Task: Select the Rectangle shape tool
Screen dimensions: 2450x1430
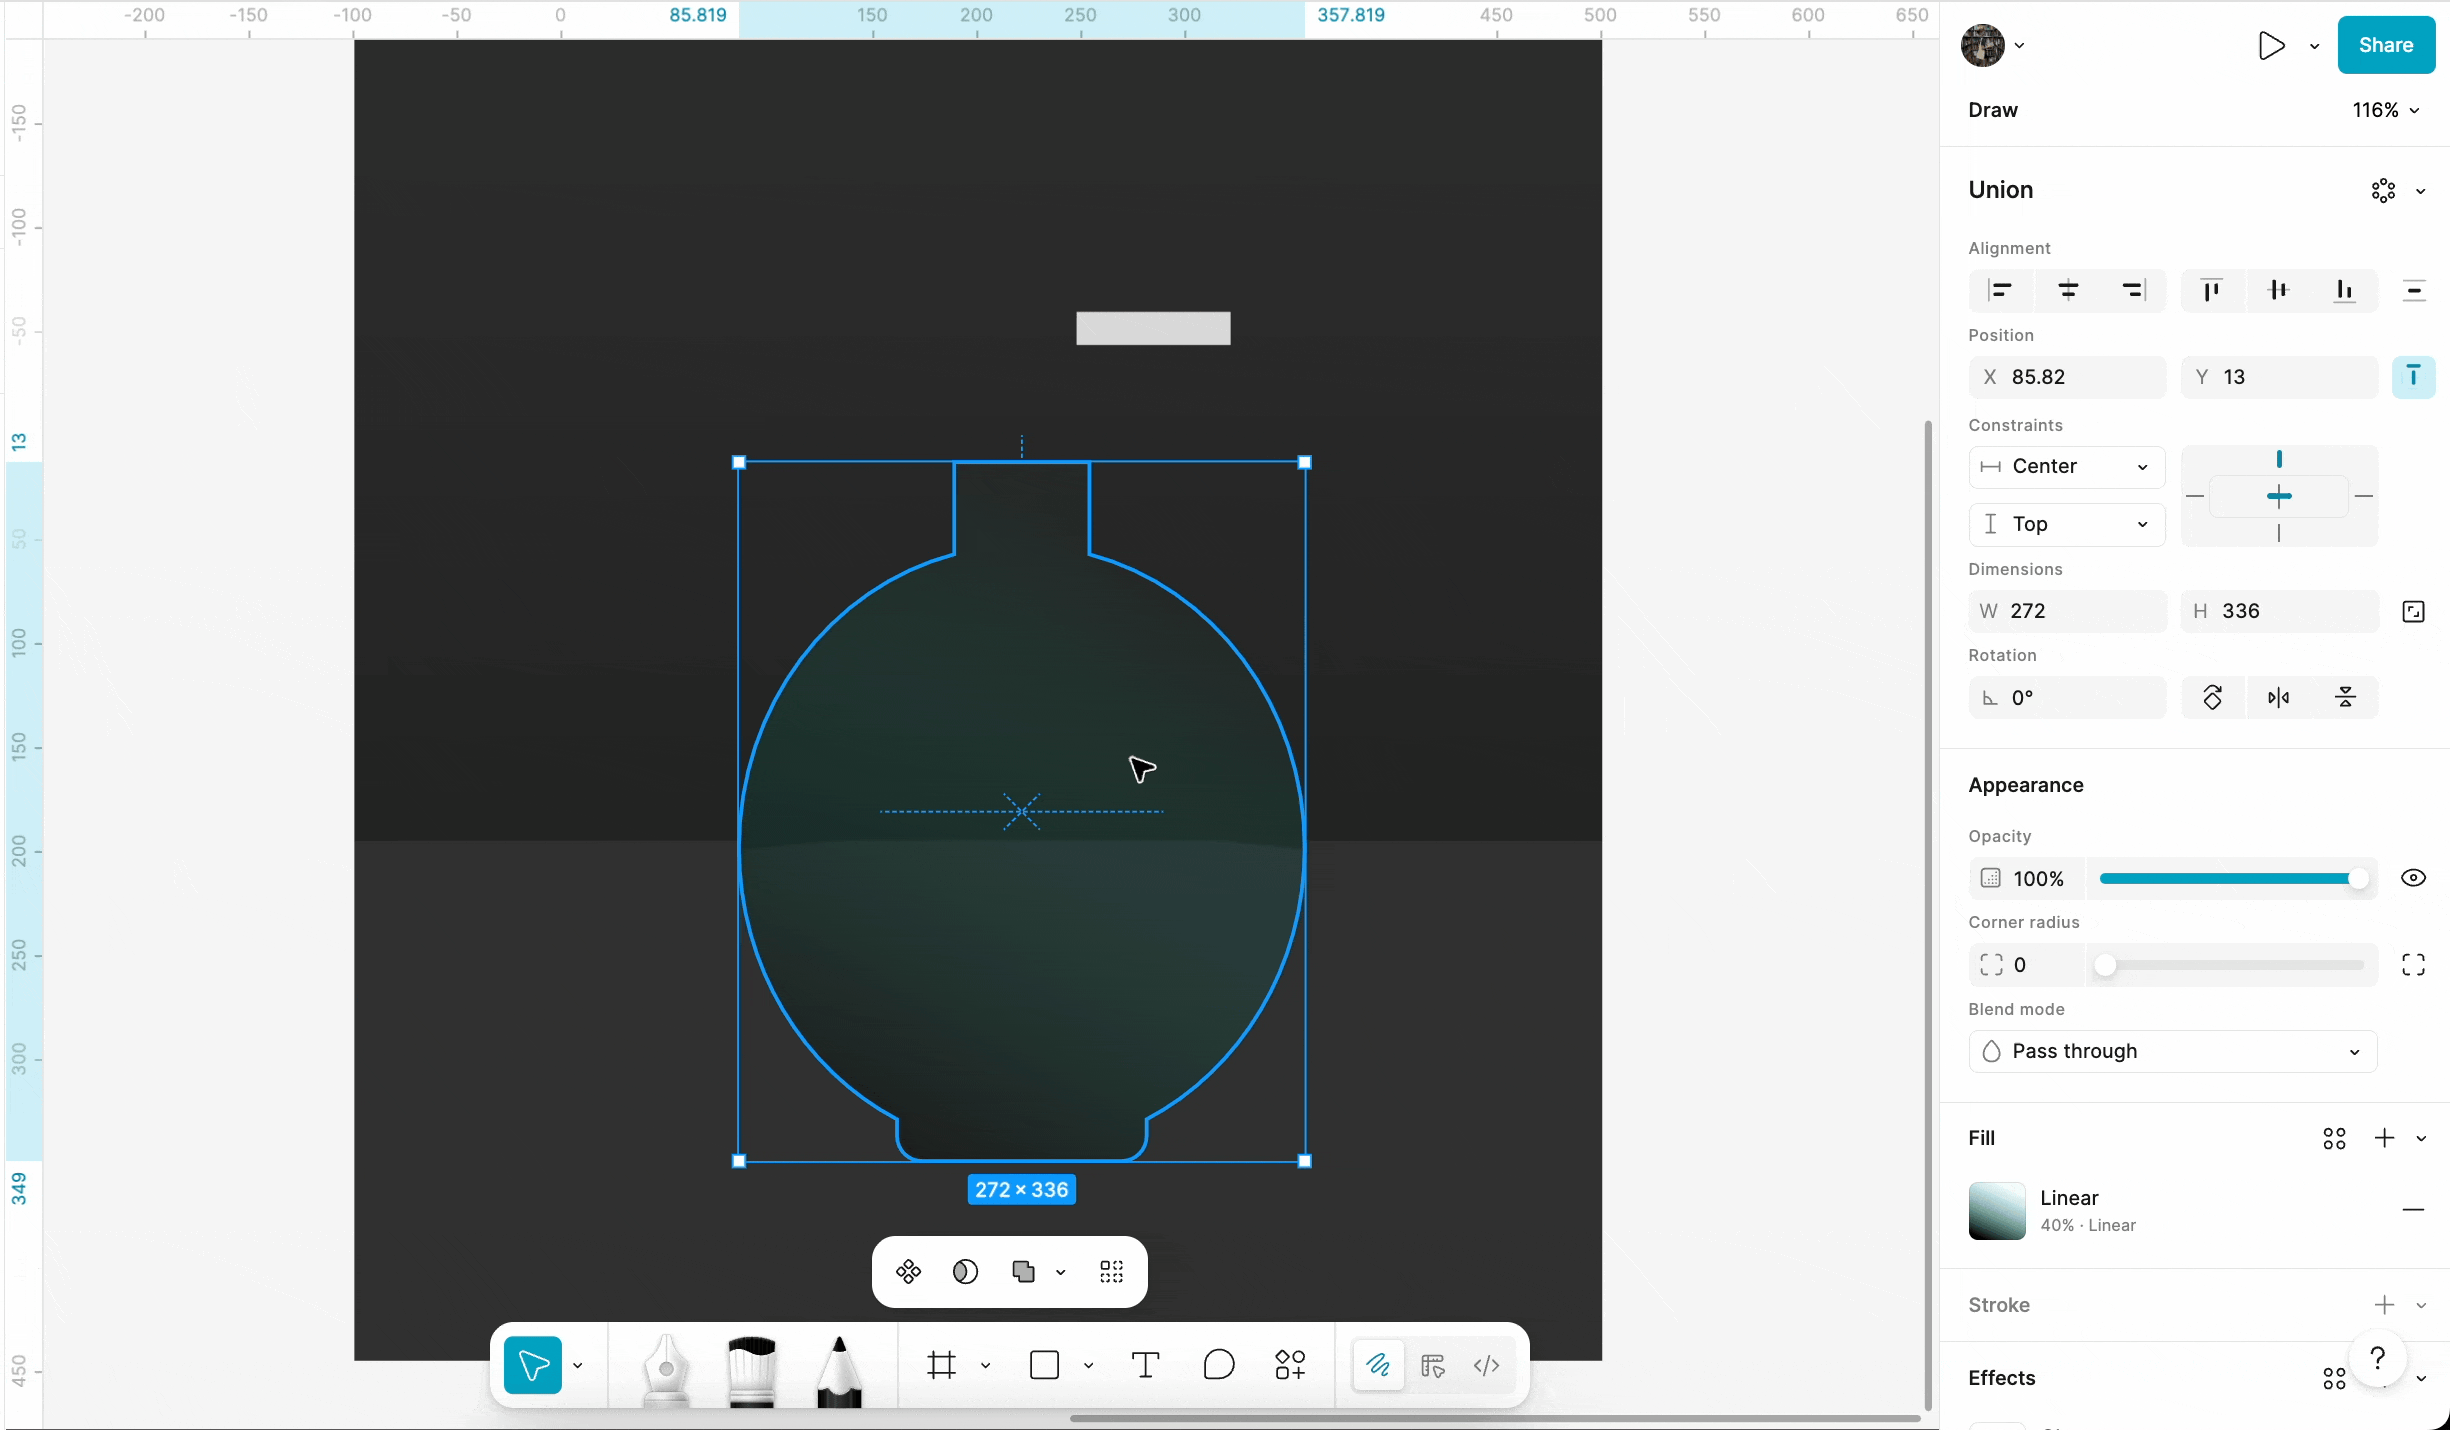Action: coord(1046,1365)
